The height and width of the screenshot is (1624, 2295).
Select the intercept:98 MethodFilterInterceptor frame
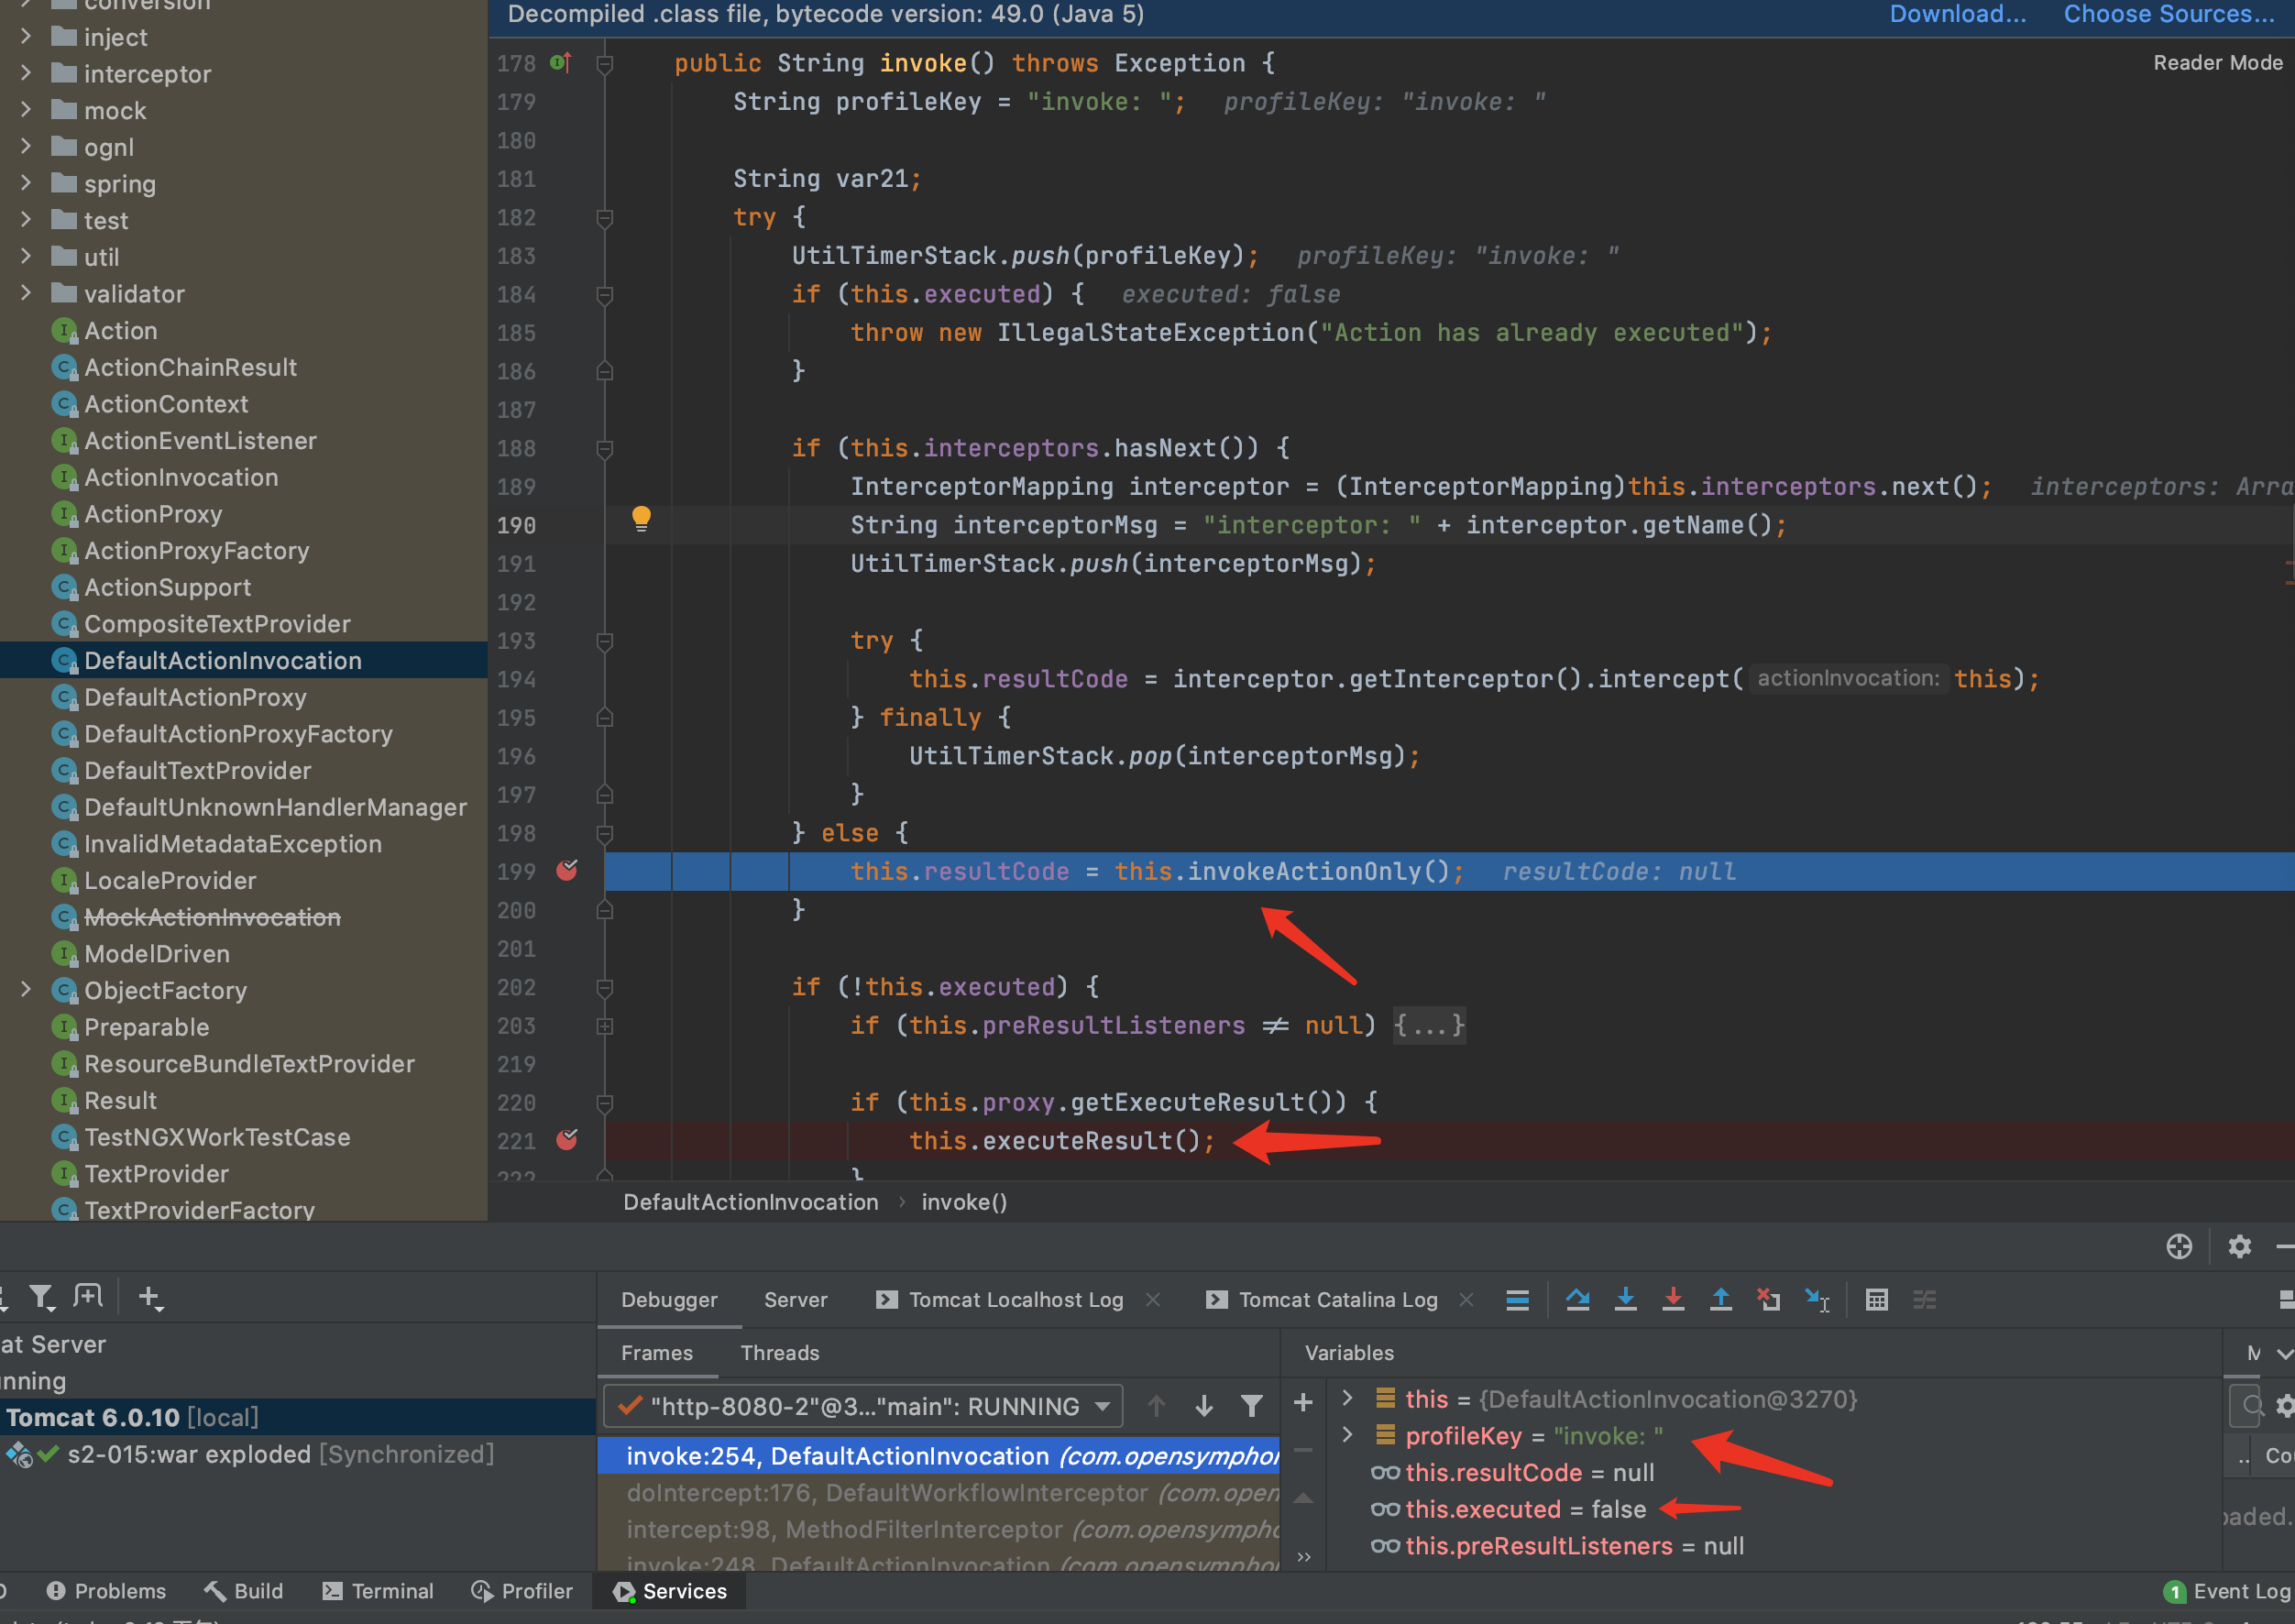pos(939,1529)
